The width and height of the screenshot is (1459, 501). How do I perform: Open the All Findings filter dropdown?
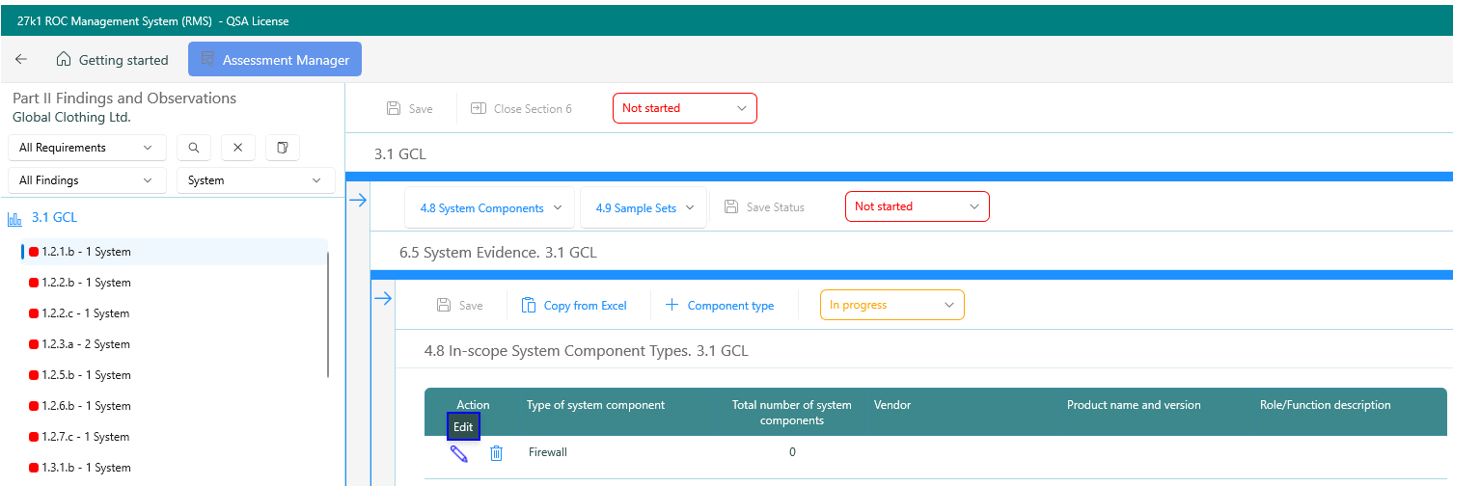(87, 181)
